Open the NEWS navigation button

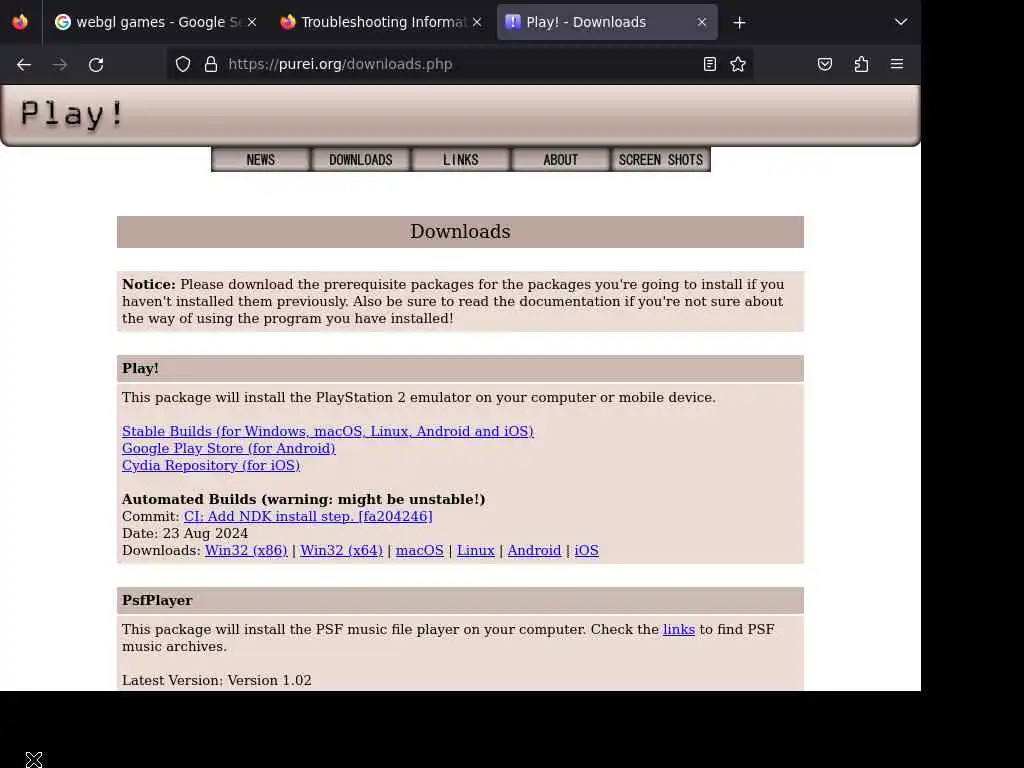[x=261, y=160]
